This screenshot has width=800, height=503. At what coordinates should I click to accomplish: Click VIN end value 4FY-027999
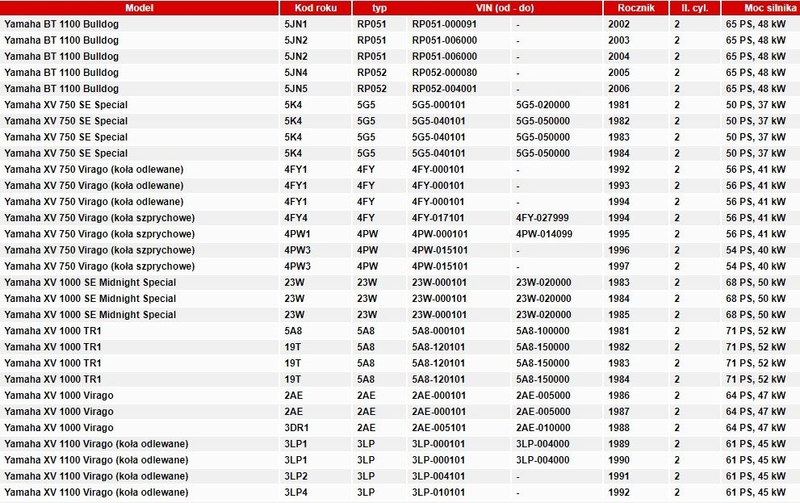(543, 217)
